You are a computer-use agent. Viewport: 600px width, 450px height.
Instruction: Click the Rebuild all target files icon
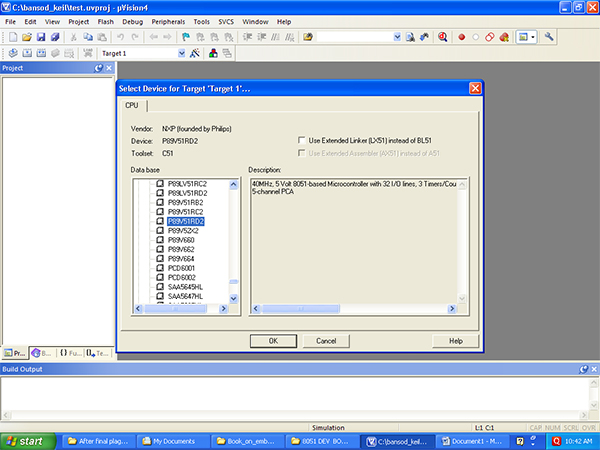[41, 53]
